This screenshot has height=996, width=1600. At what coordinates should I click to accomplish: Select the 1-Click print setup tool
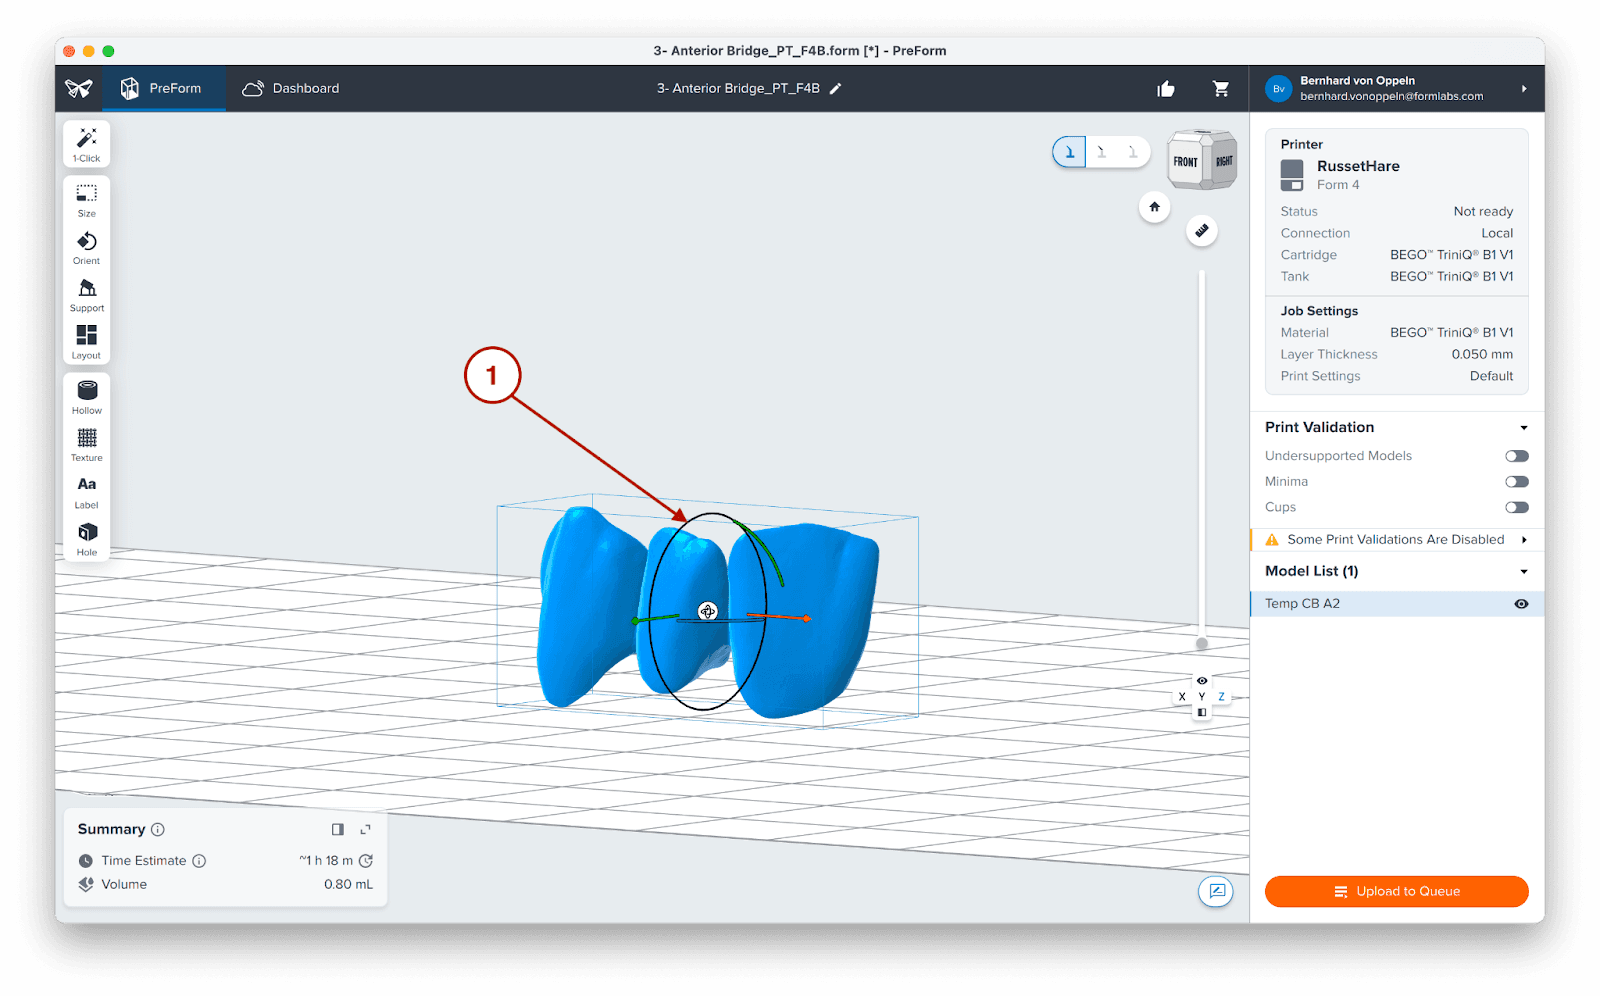(86, 143)
